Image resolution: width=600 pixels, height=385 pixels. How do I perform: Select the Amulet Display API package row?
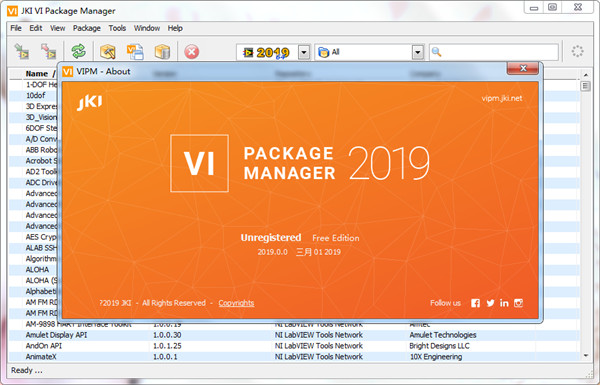[x=293, y=335]
